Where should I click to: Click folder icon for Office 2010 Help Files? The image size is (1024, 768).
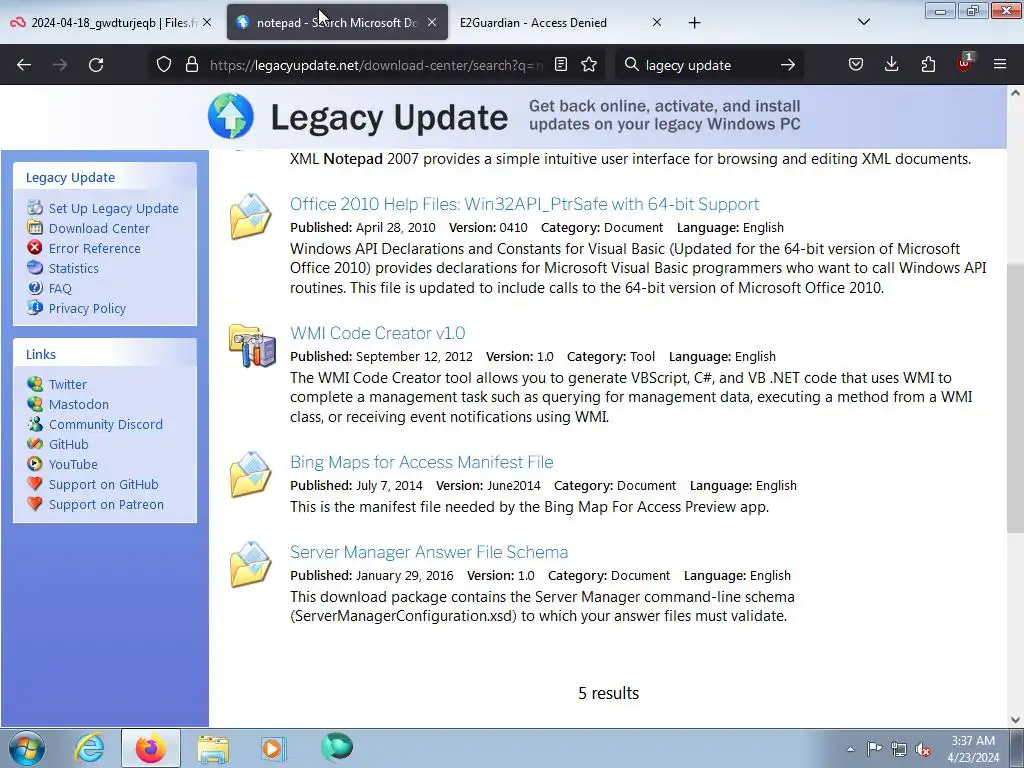pos(250,216)
